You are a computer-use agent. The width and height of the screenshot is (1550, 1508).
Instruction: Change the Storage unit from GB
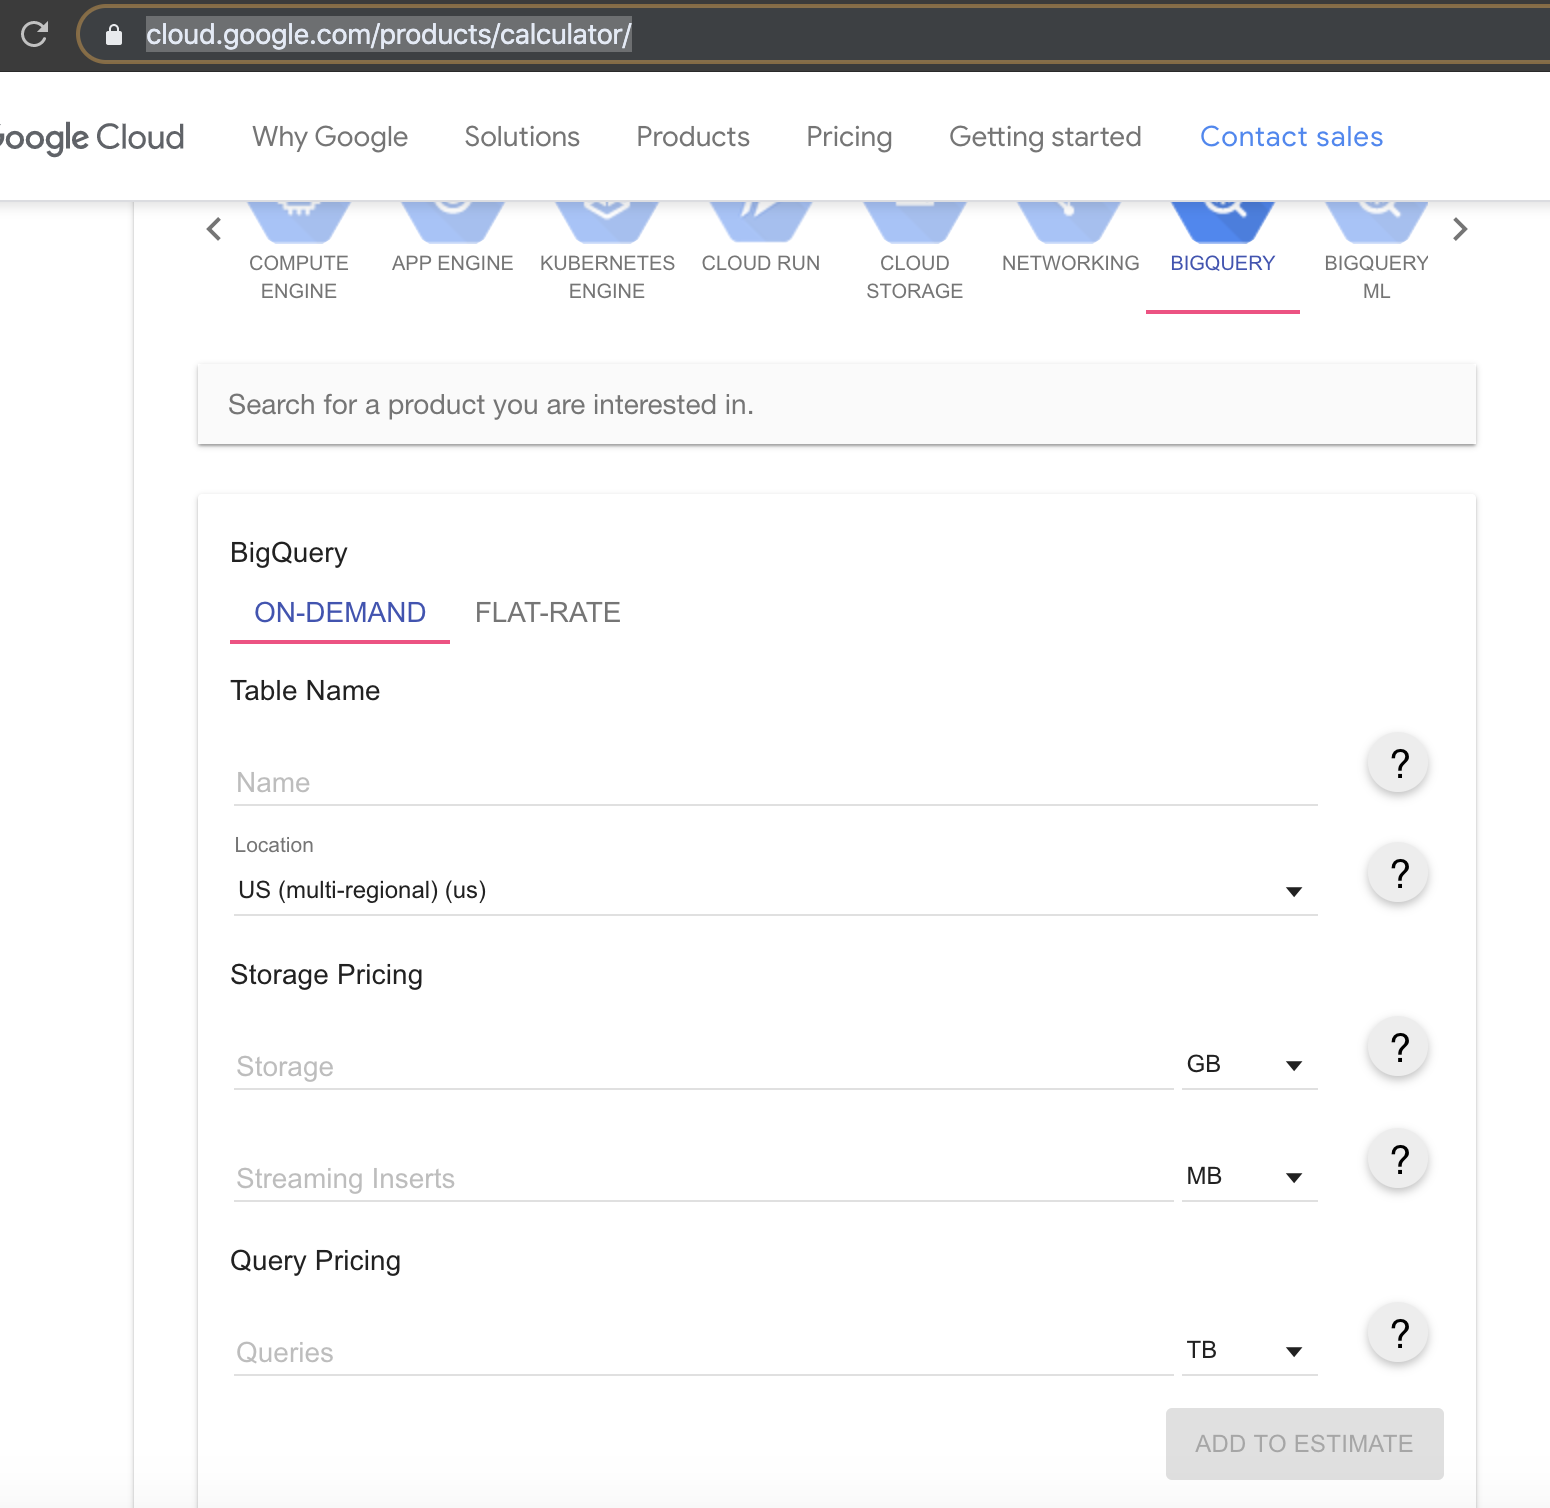pyautogui.click(x=1249, y=1064)
